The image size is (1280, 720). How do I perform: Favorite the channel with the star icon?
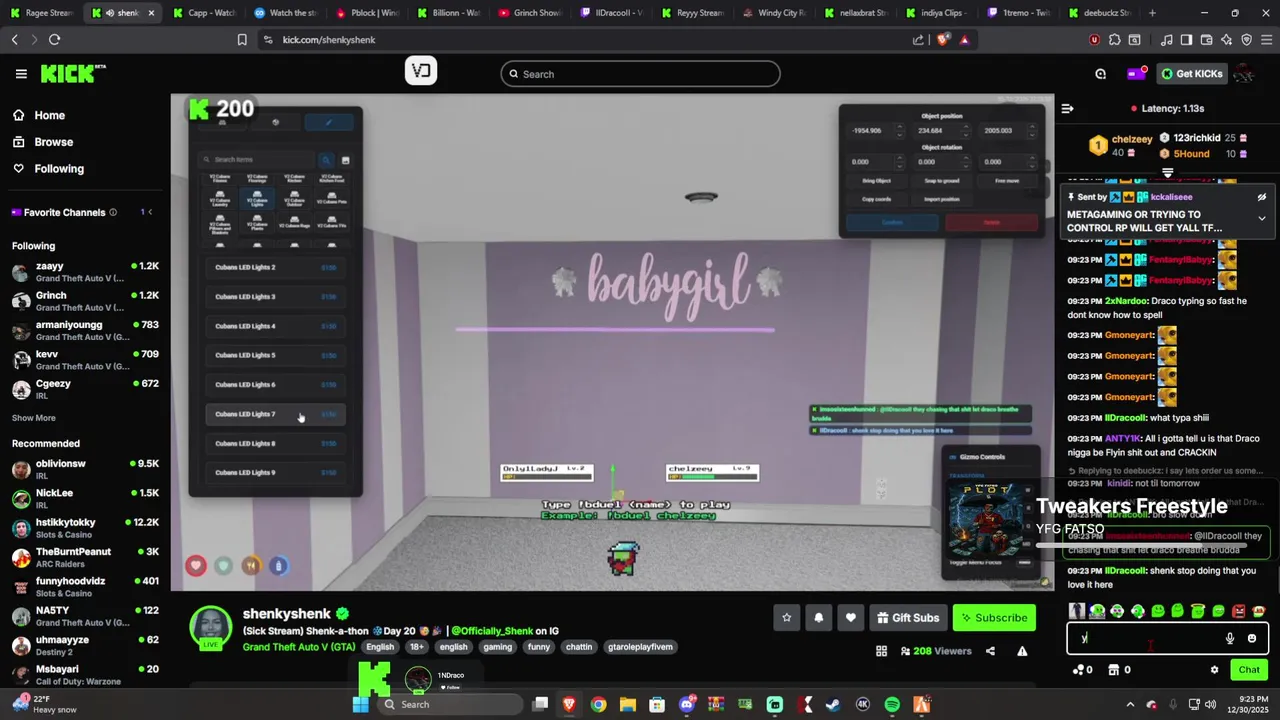(x=786, y=618)
